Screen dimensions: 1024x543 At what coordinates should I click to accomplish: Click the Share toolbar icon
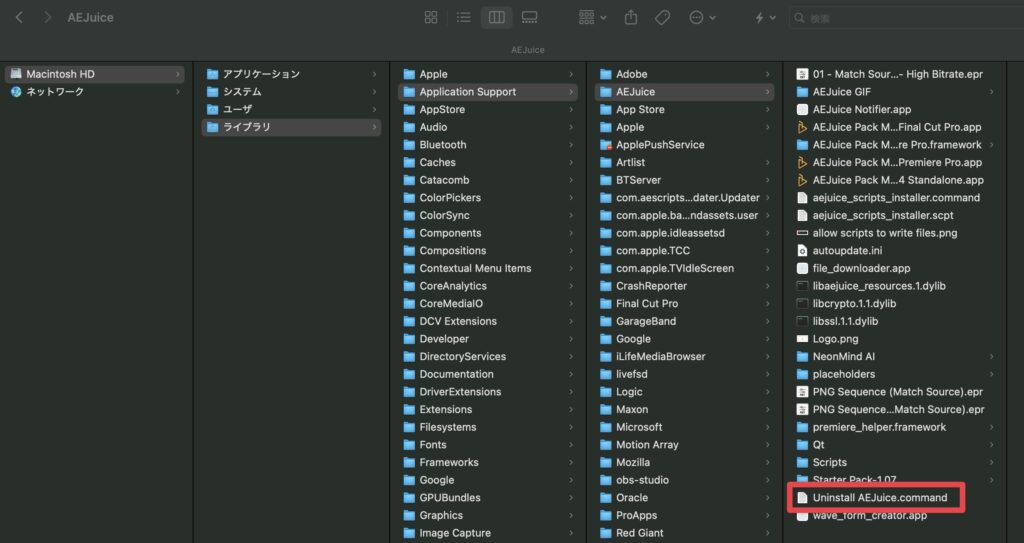[x=631, y=18]
